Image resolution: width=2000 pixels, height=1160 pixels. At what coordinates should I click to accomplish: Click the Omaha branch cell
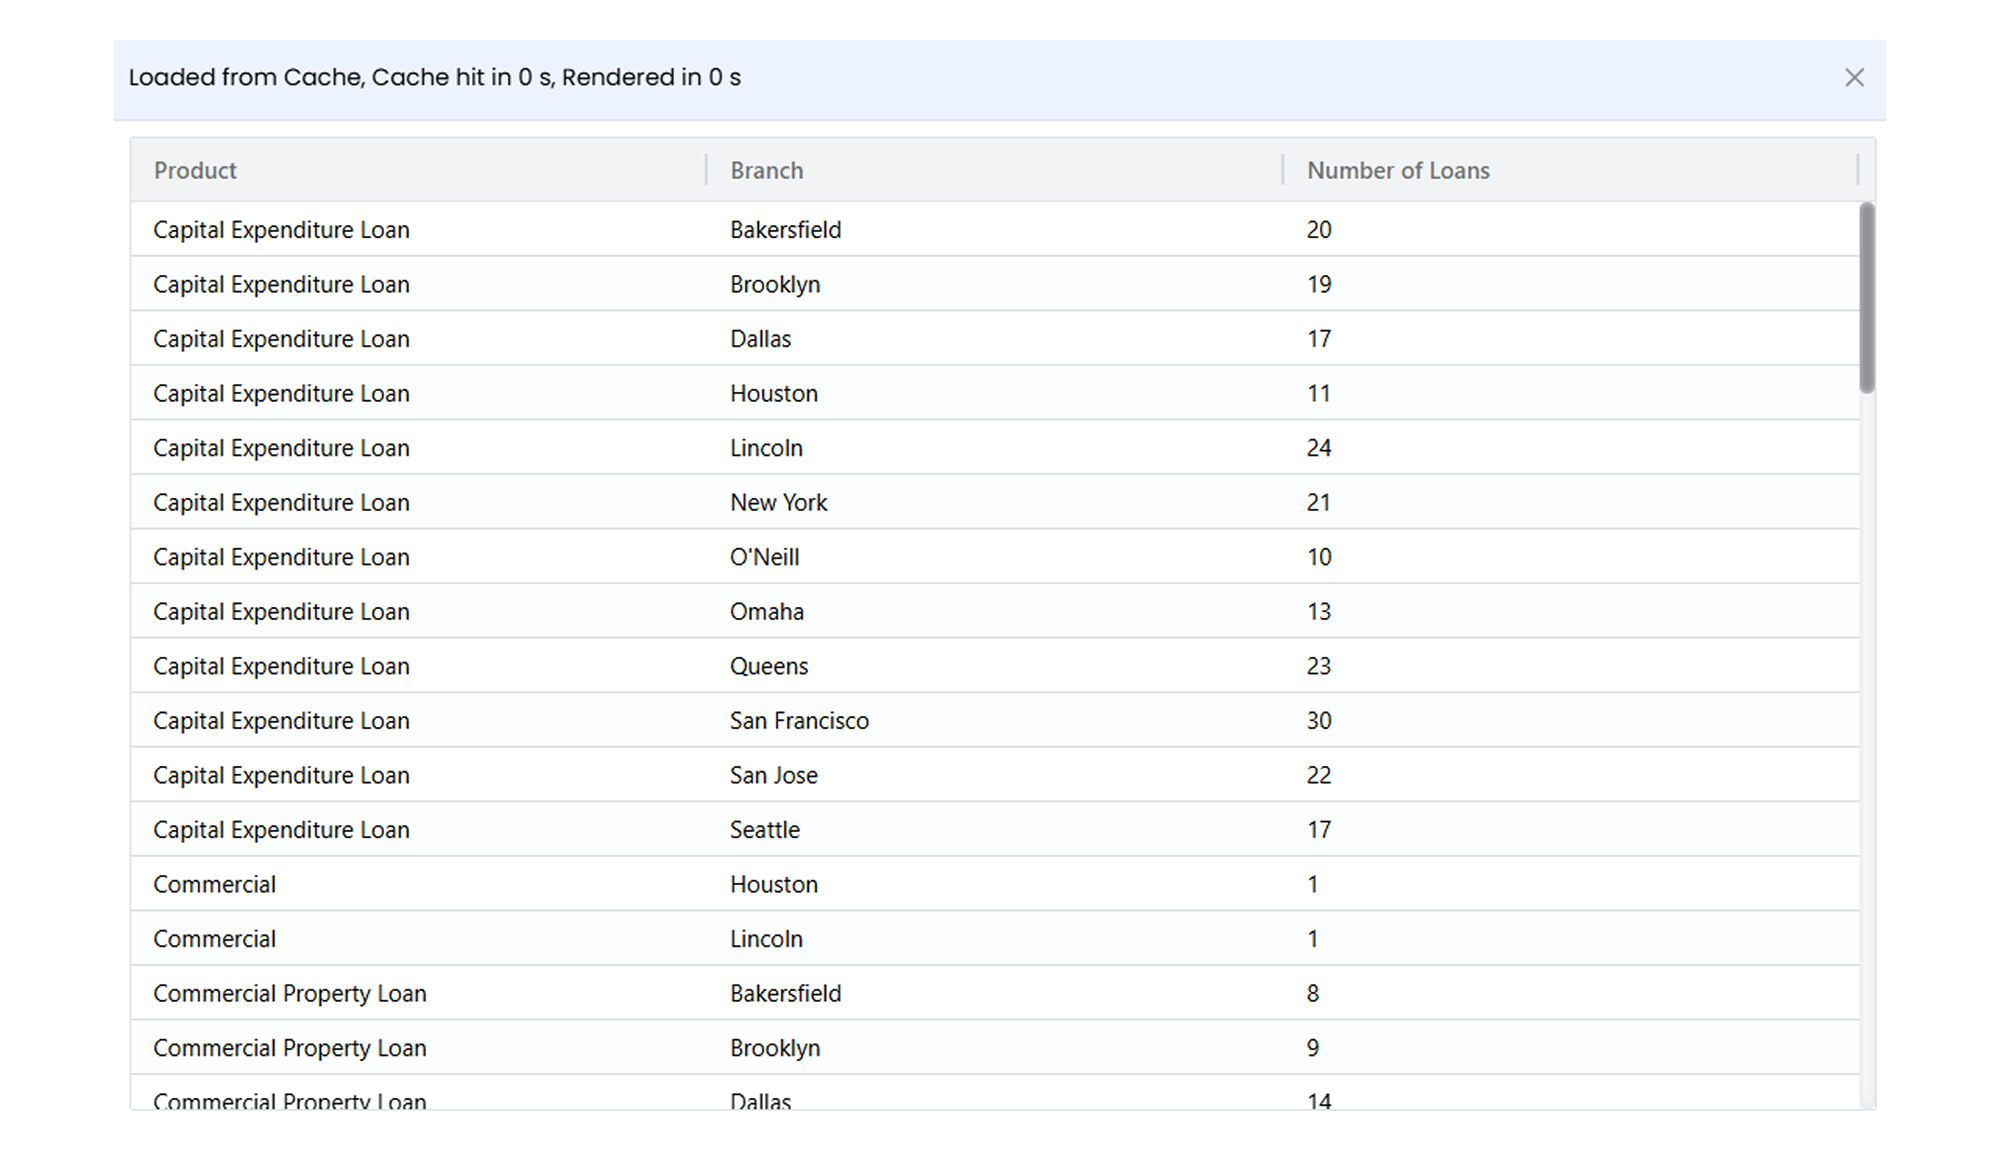click(766, 612)
